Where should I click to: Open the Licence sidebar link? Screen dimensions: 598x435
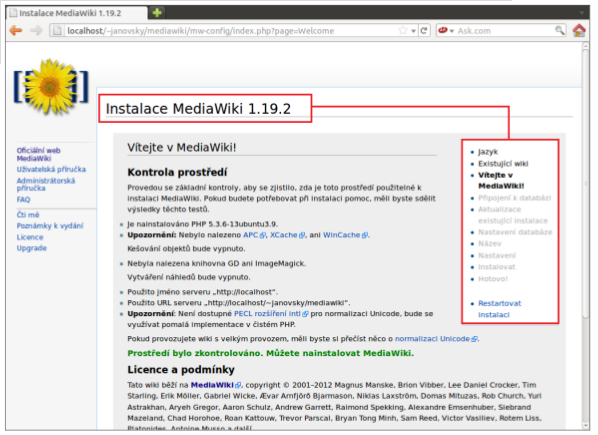[x=30, y=237]
